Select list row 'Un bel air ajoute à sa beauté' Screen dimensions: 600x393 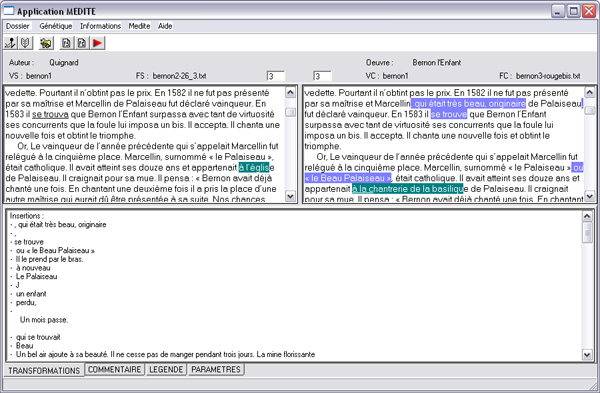[x=165, y=354]
